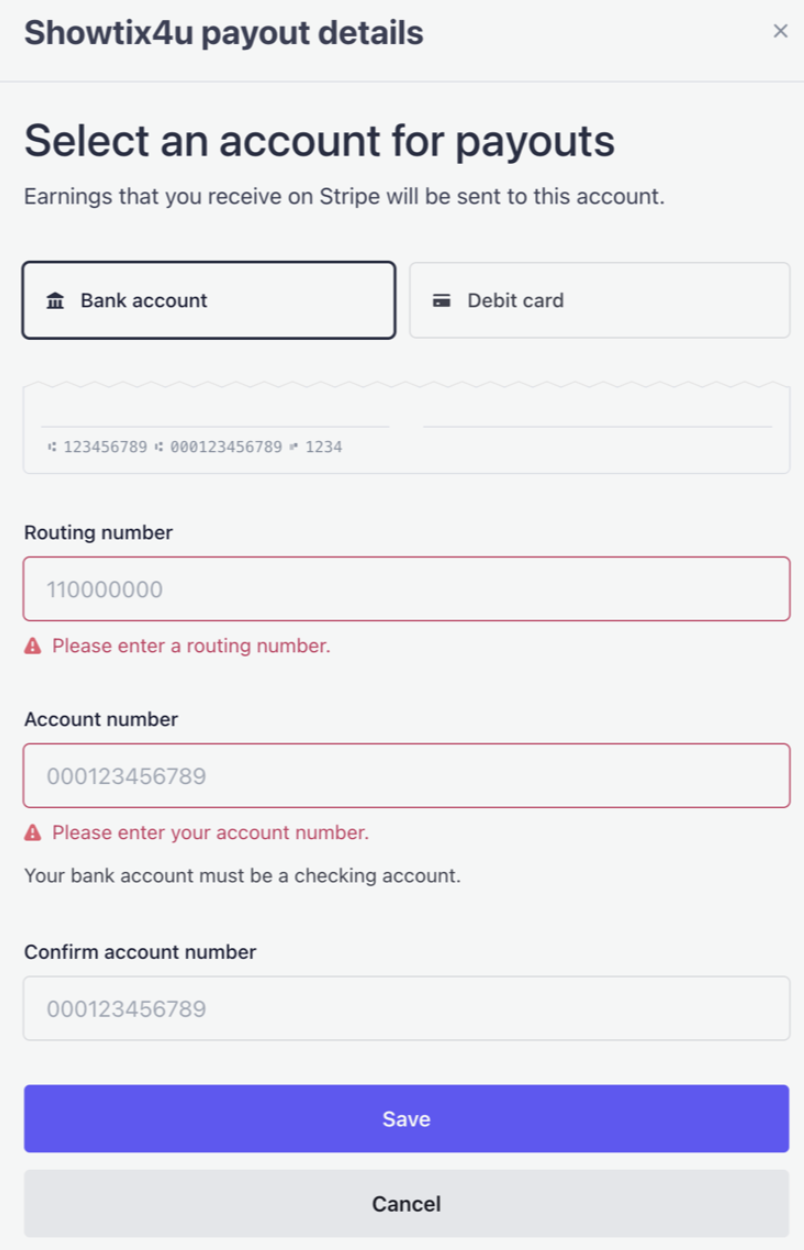Focus the Account number input field
804x1250 pixels.
click(x=407, y=775)
